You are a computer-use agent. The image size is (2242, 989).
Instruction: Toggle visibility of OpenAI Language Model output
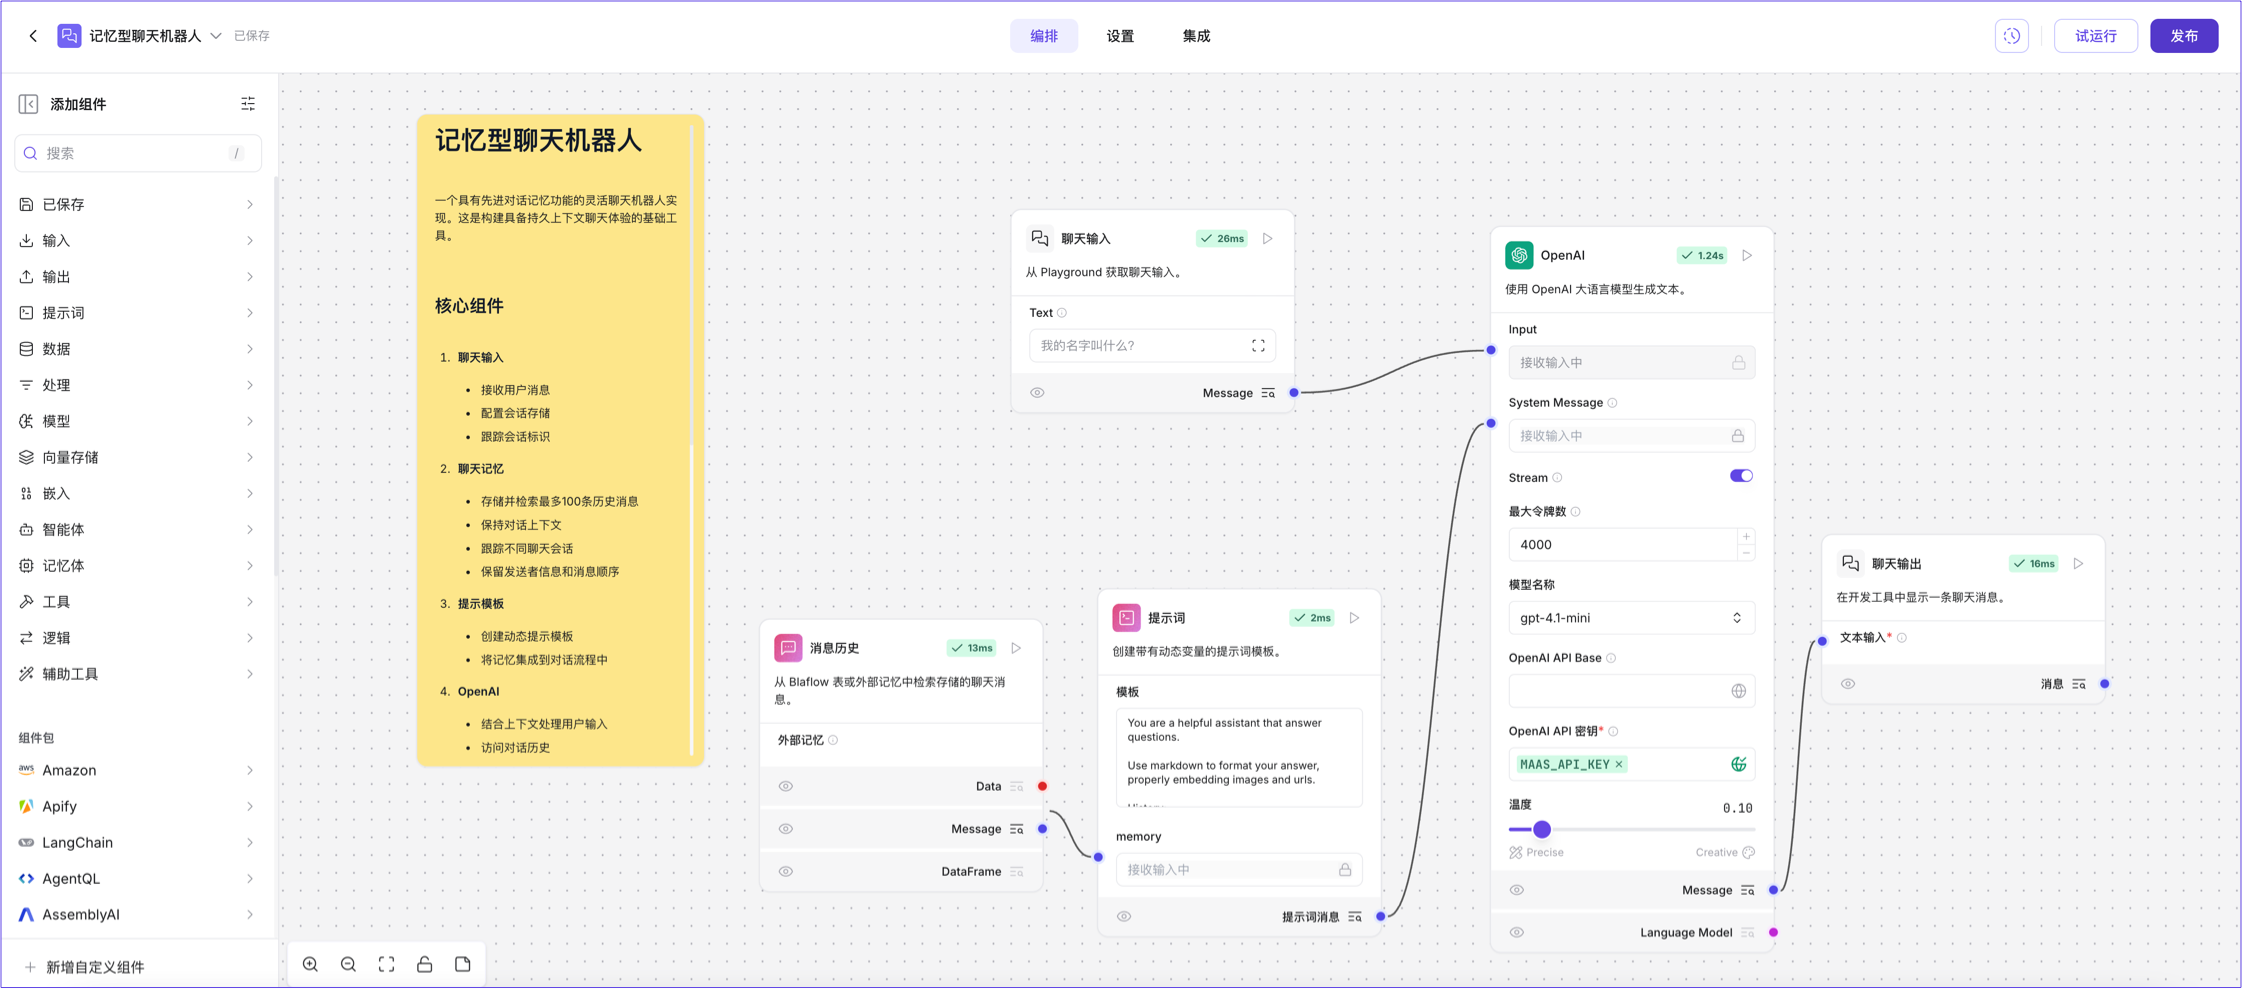(x=1517, y=932)
